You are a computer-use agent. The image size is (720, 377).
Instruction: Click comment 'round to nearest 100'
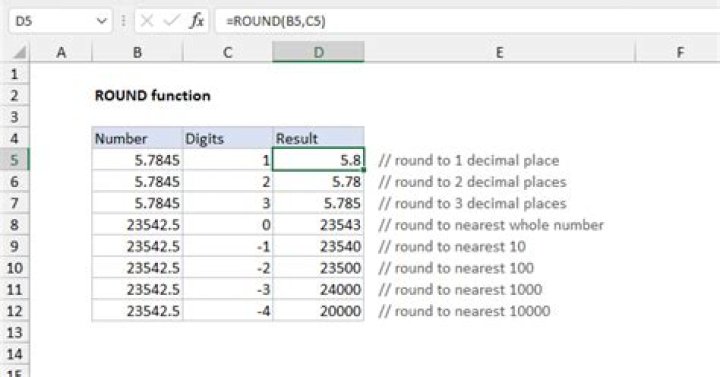point(456,268)
